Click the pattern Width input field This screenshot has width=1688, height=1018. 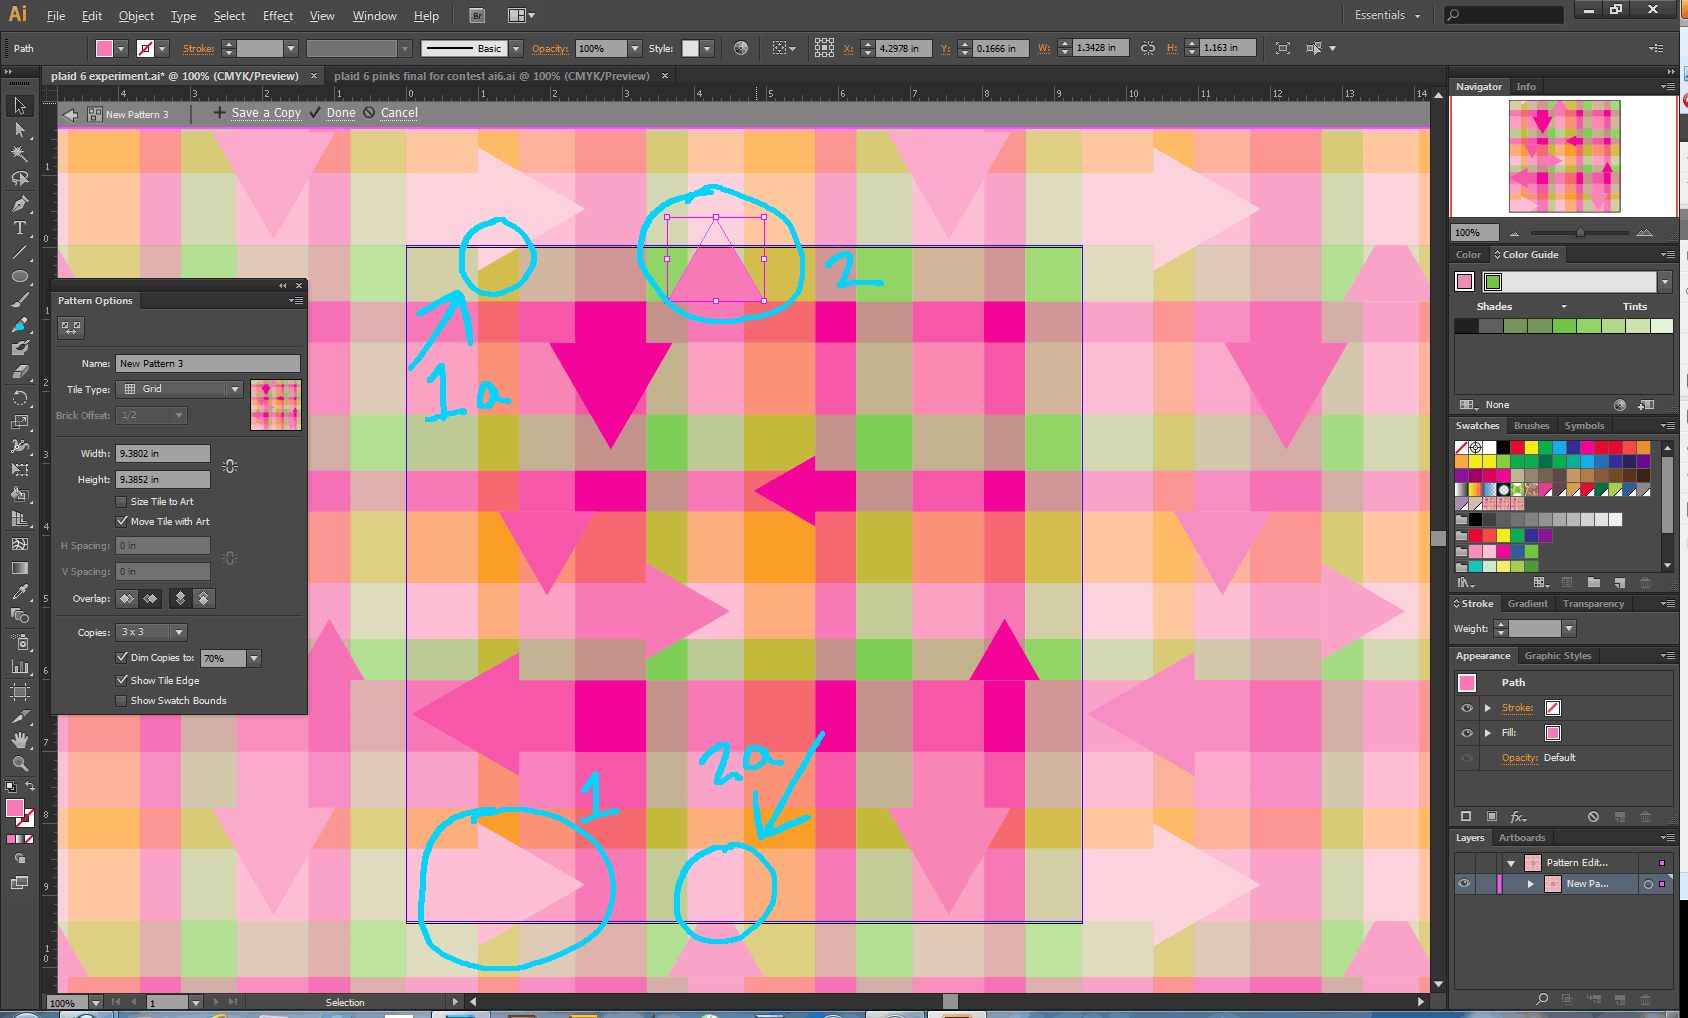coord(163,454)
